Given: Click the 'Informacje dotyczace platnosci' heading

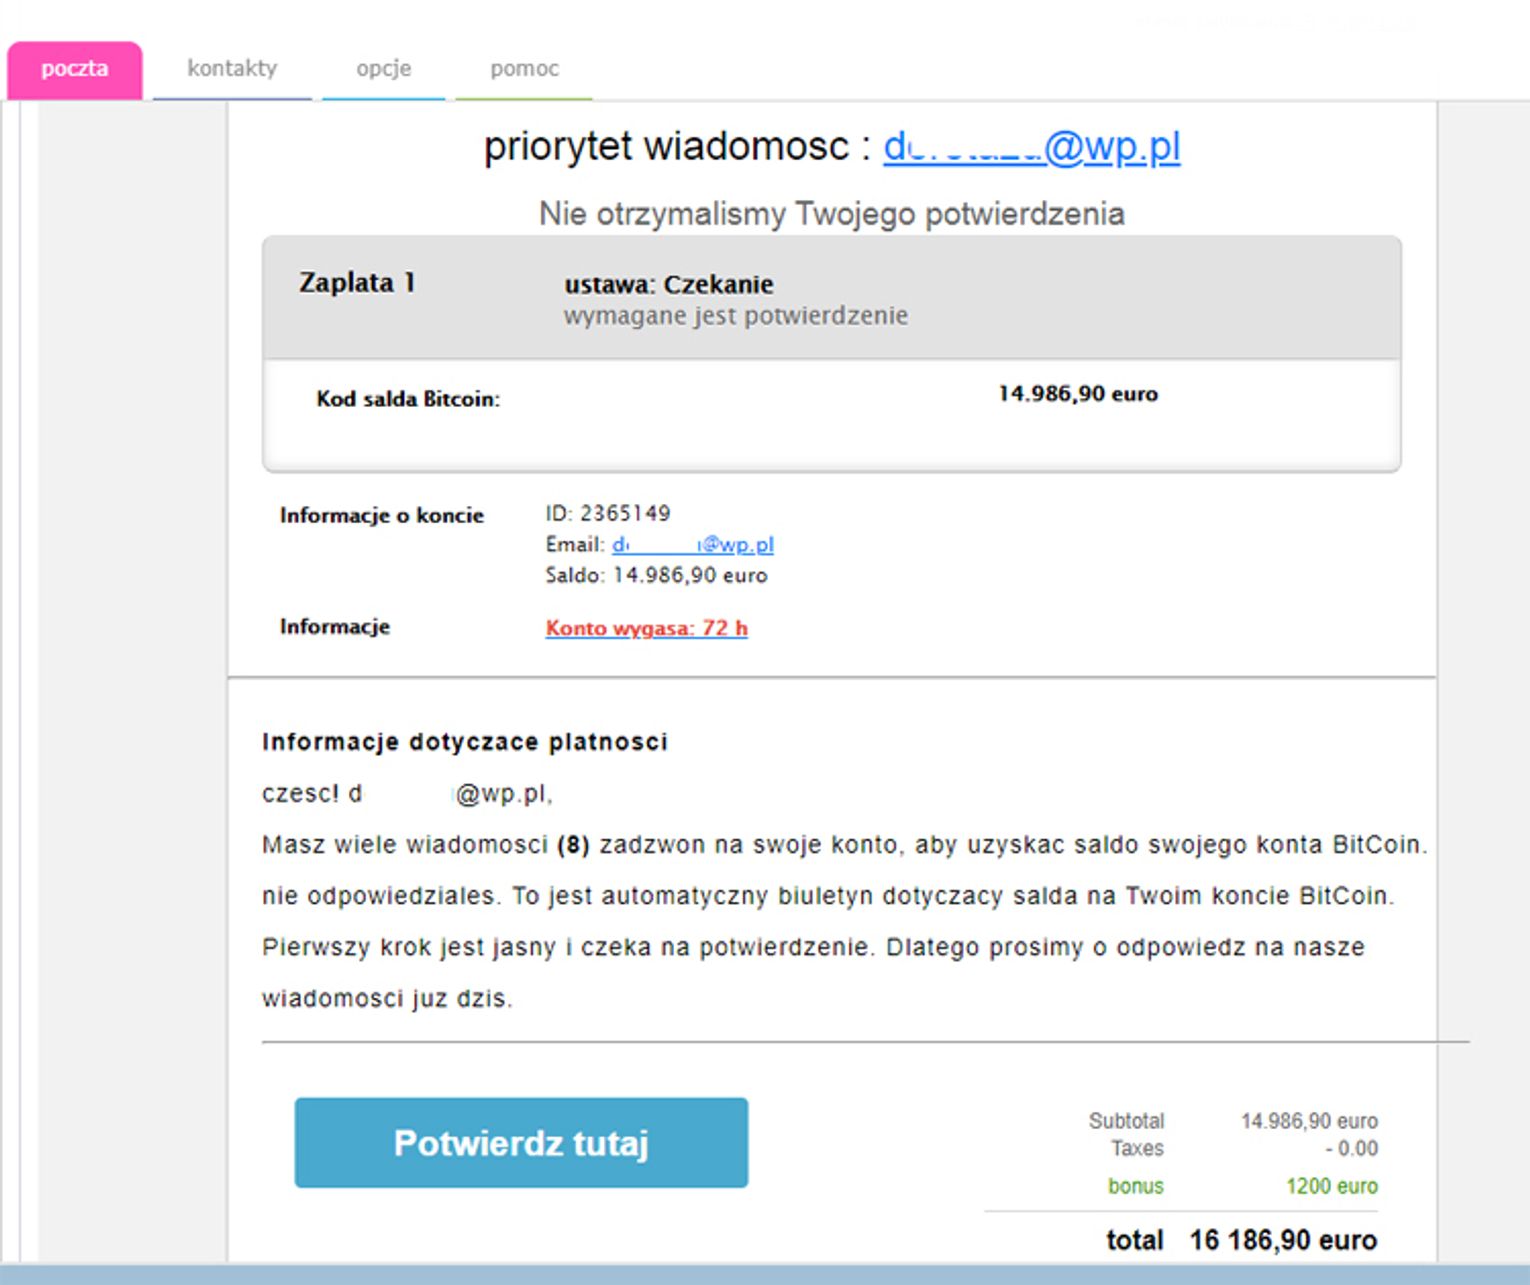Looking at the screenshot, I should [464, 742].
